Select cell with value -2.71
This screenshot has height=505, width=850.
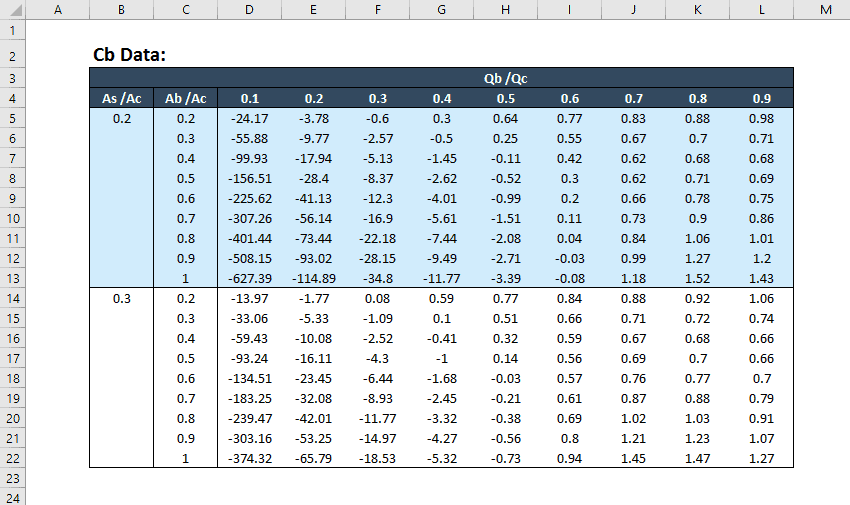[505, 258]
